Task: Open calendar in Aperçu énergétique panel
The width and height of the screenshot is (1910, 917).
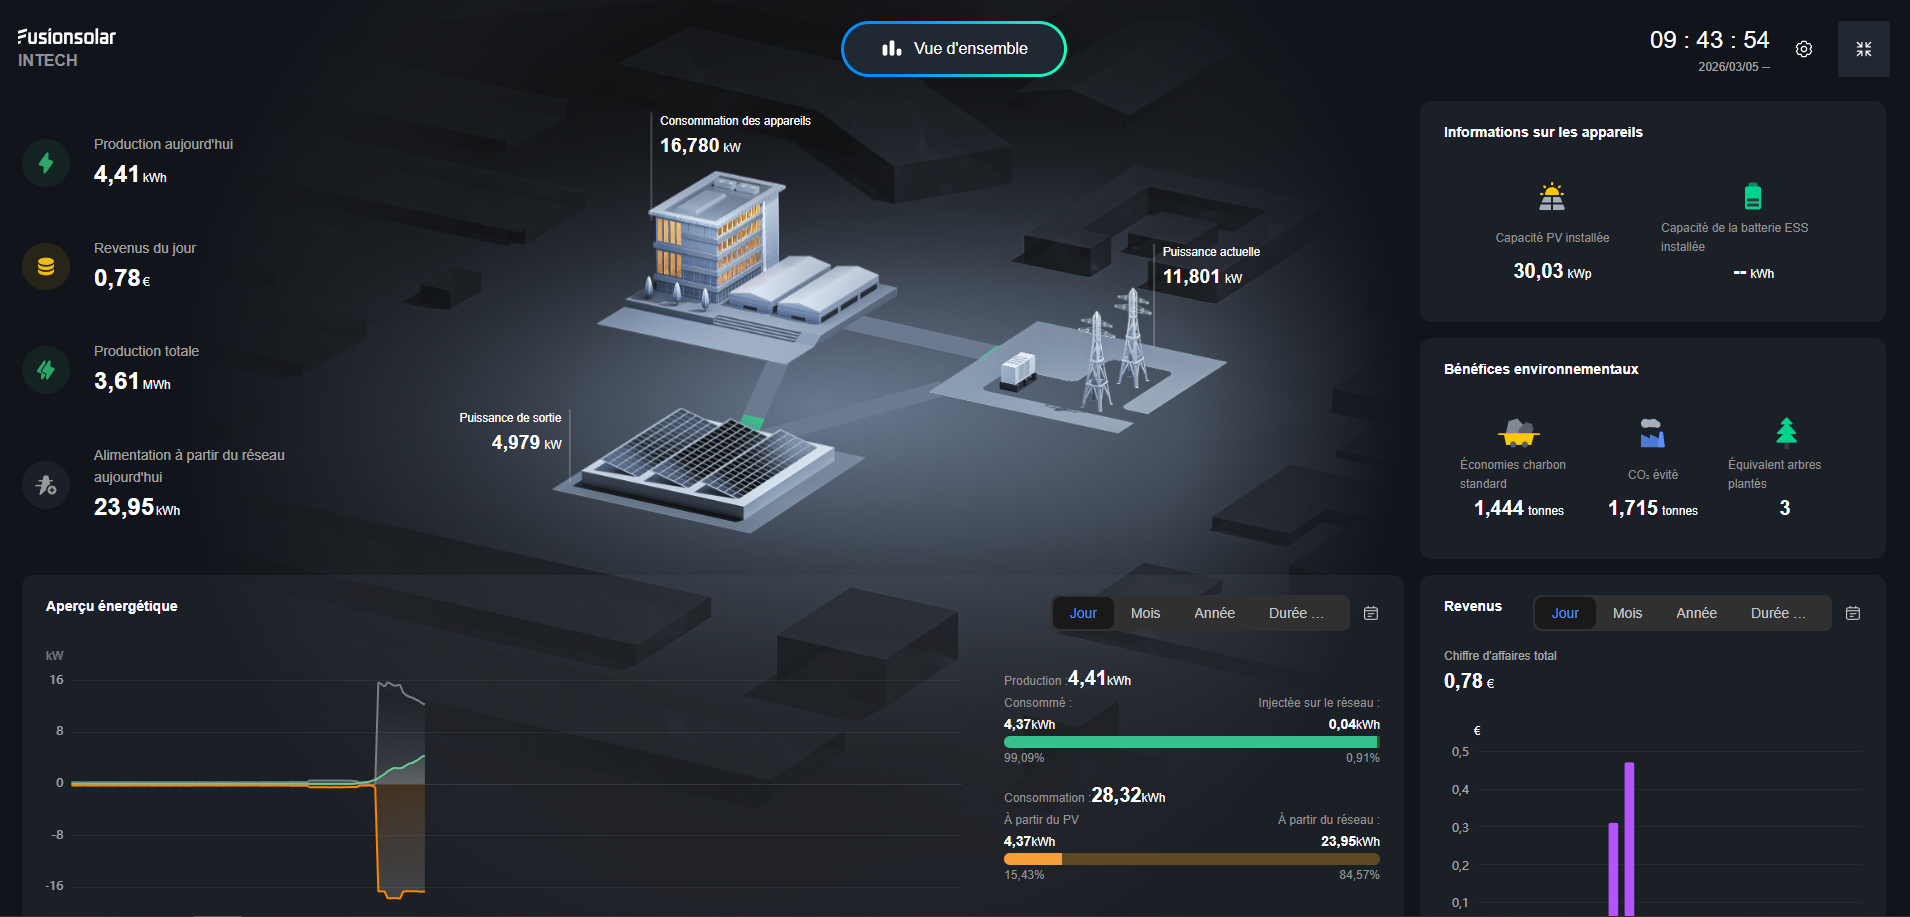Action: tap(1371, 613)
